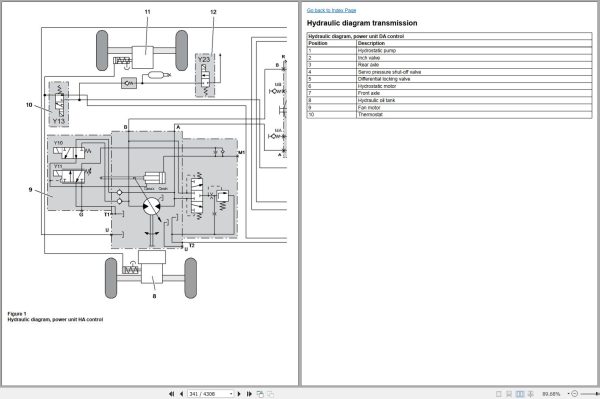This screenshot has height=399, width=600.
Task: Select the 'Hydrostatic motor' table cell
Action: pyautogui.click(x=474, y=86)
